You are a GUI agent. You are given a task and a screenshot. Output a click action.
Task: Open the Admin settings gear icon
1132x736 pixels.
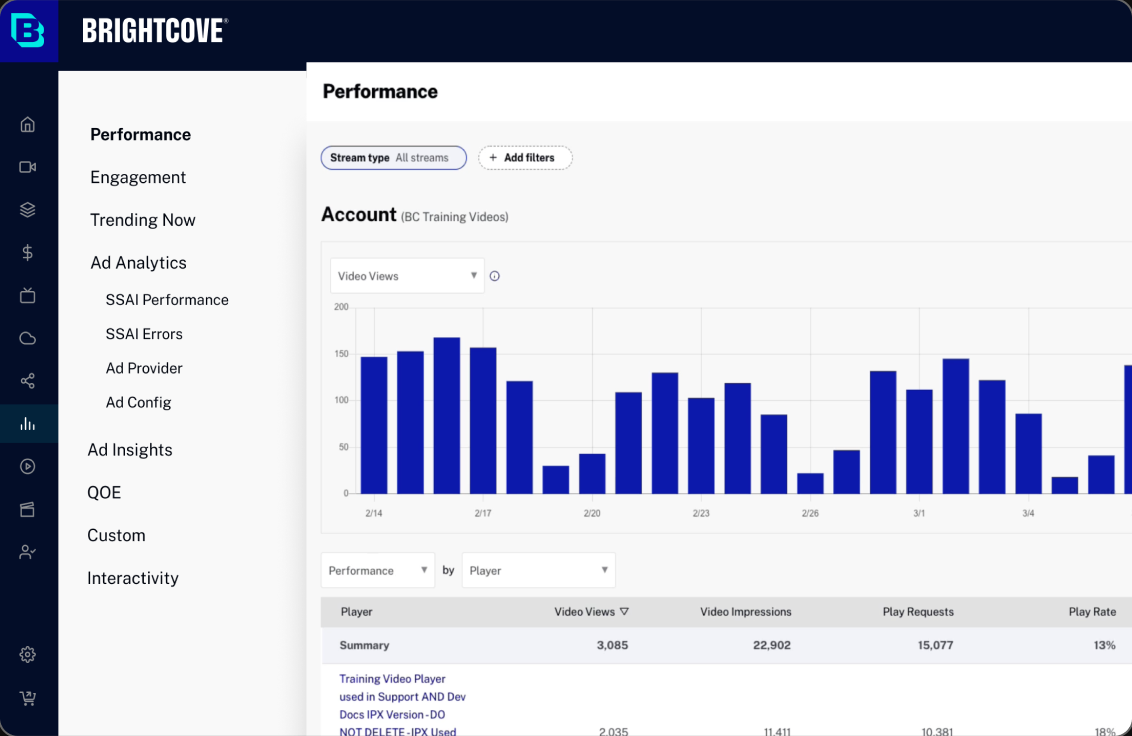[x=27, y=654]
